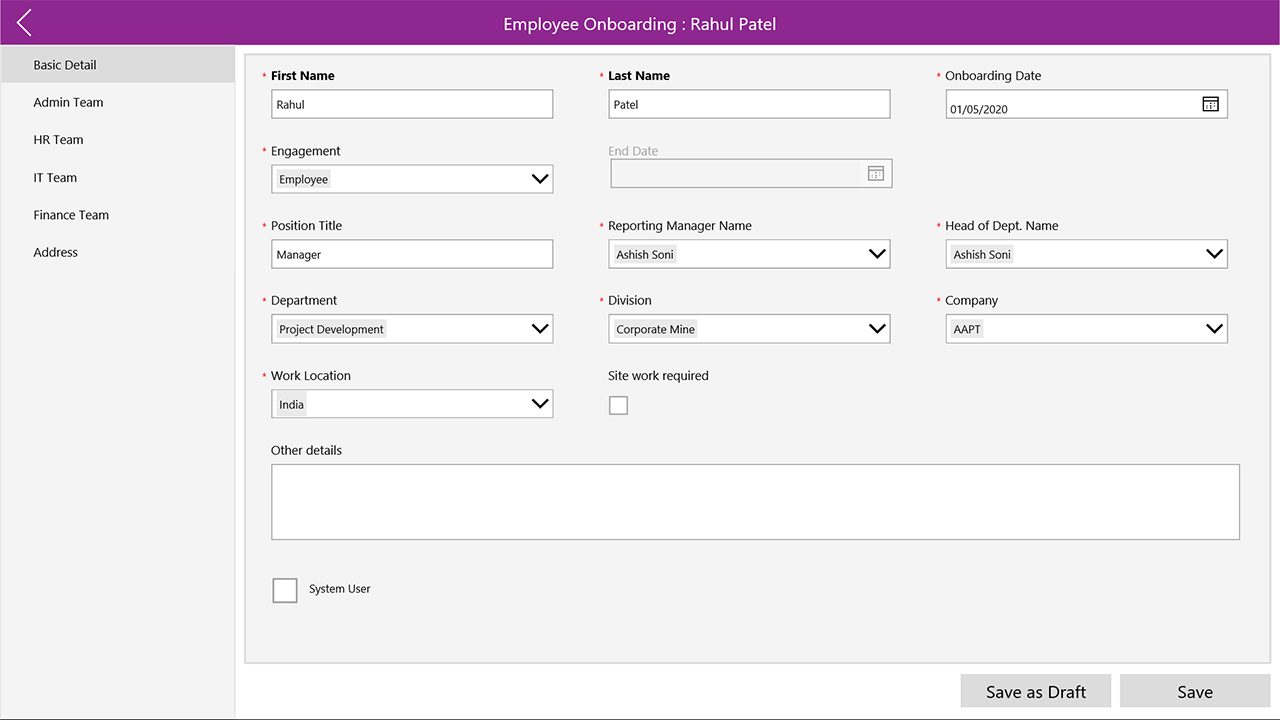Click the End Date calendar icon
1280x720 pixels.
(x=875, y=173)
